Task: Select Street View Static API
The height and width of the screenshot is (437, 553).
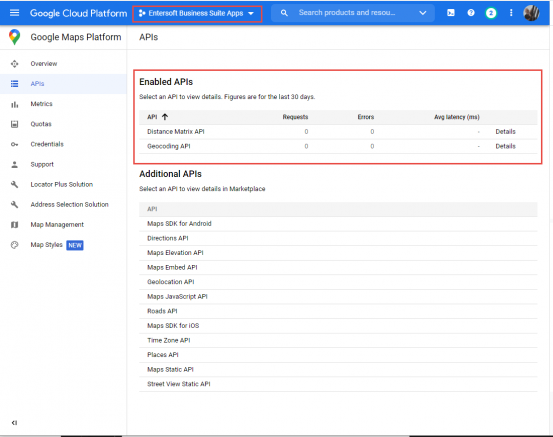Action: (338, 384)
